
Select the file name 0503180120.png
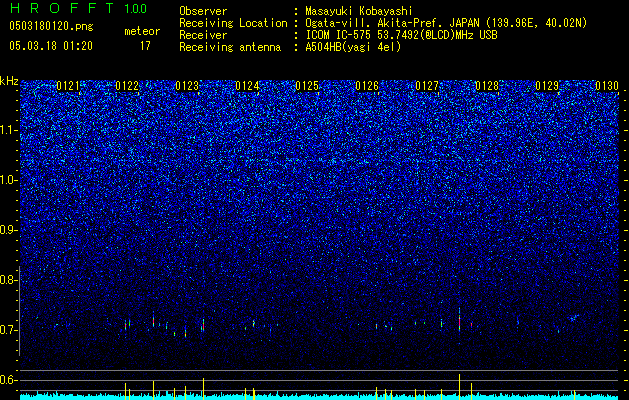pos(51,27)
